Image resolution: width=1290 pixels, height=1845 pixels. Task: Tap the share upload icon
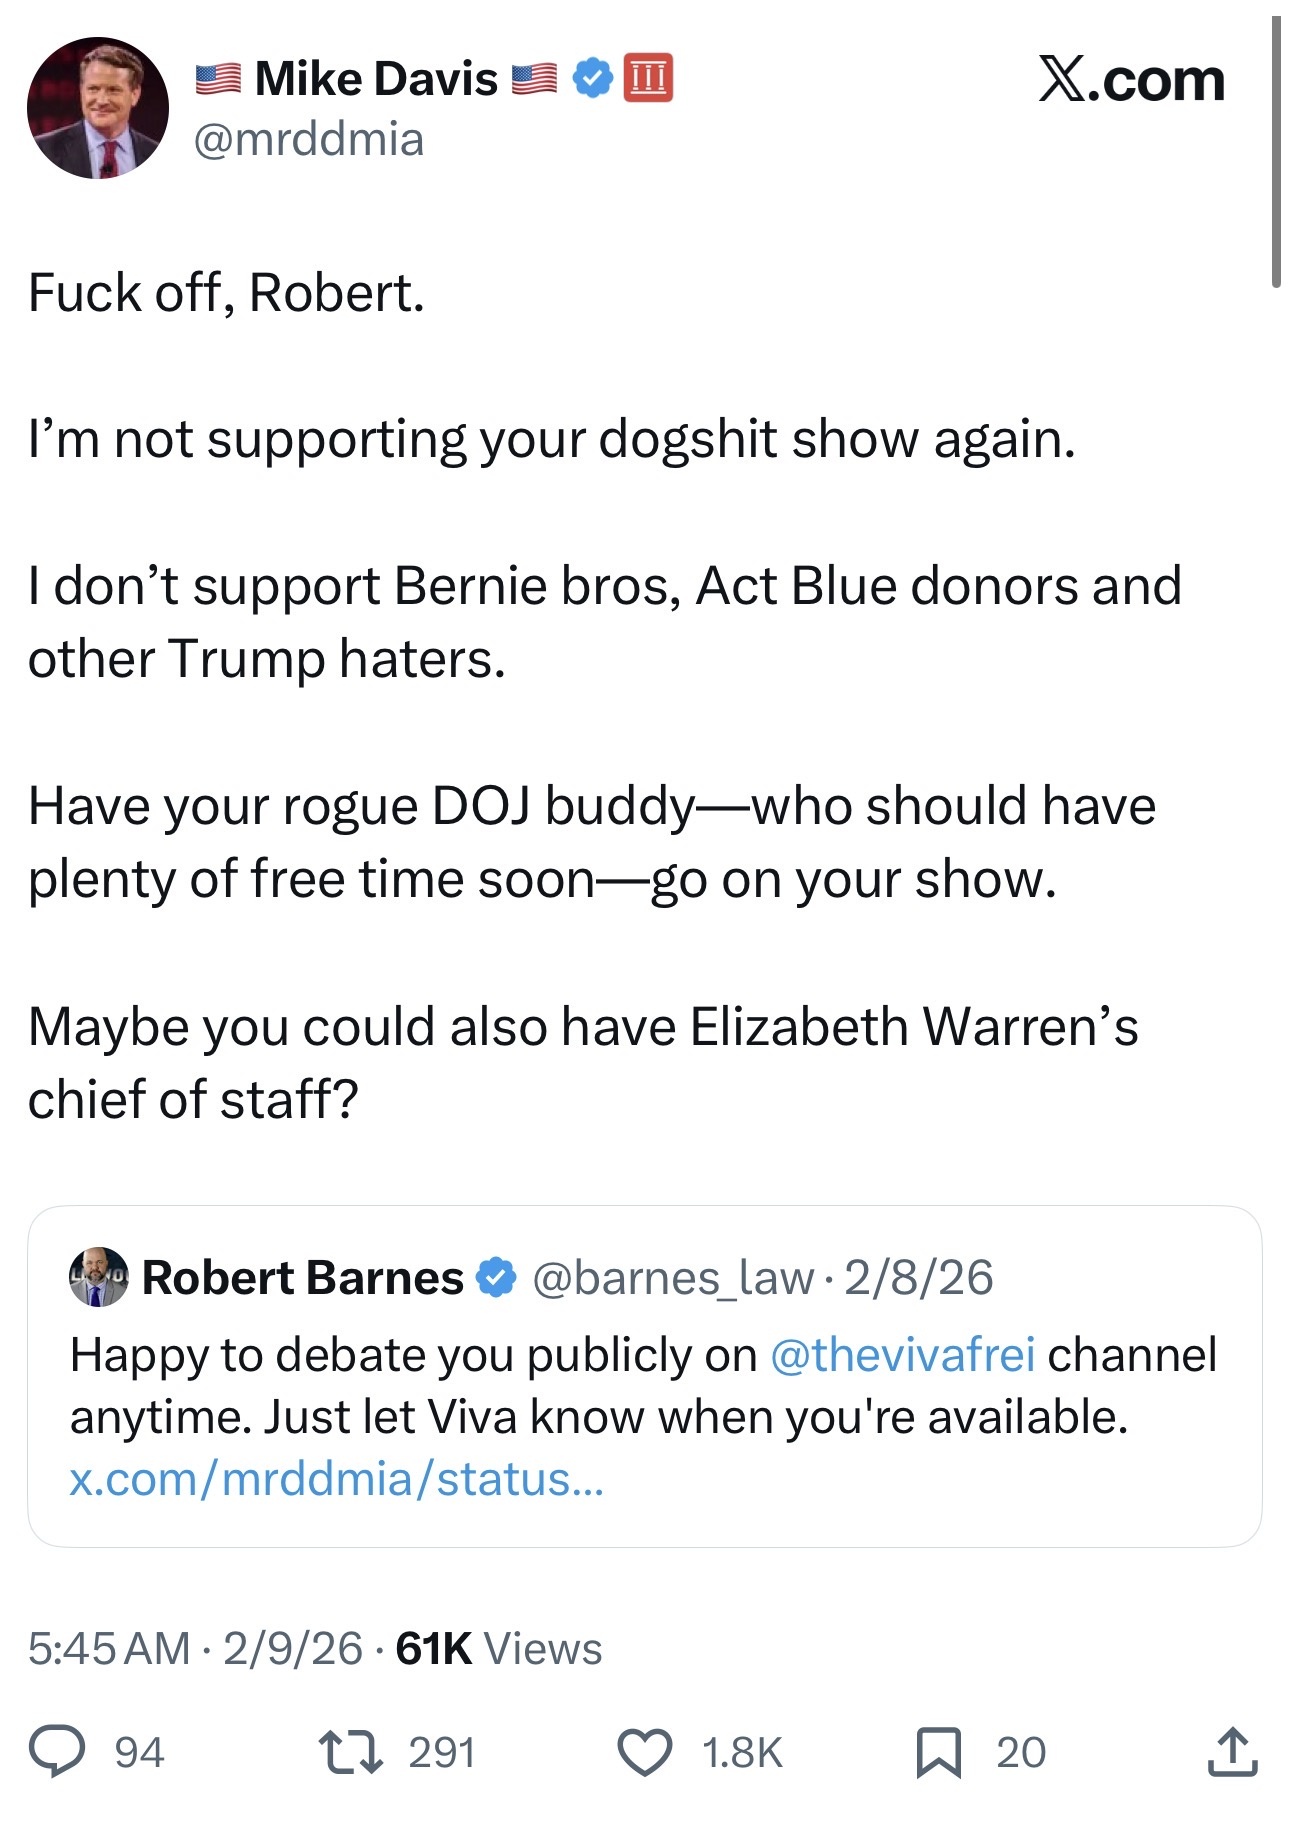1232,1752
